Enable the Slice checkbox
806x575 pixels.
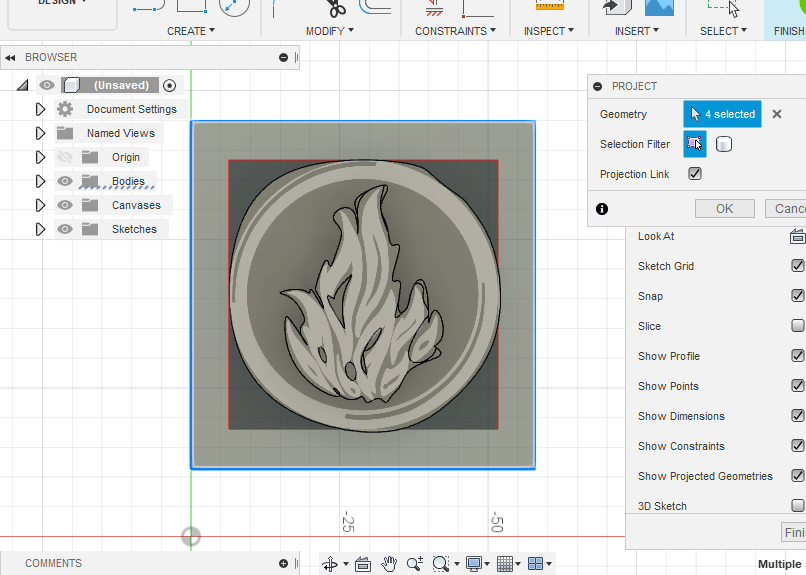[797, 325]
